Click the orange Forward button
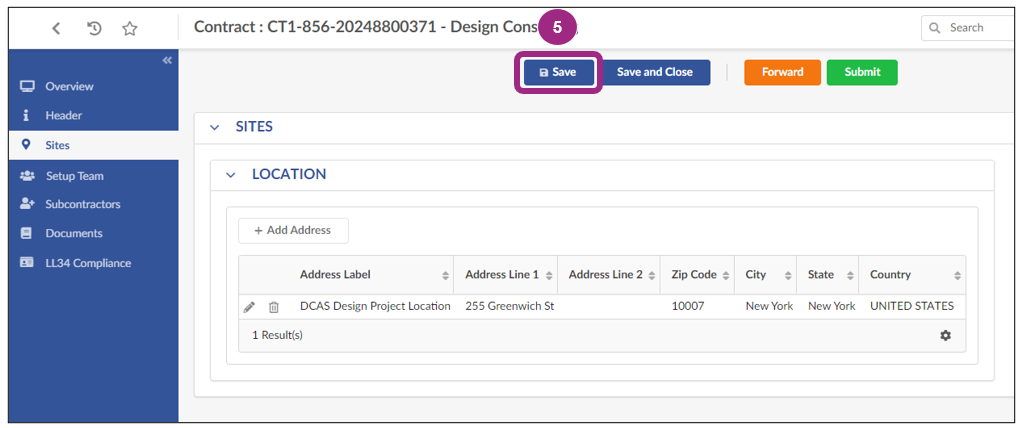Viewport: 1022px width, 428px height. [x=782, y=72]
